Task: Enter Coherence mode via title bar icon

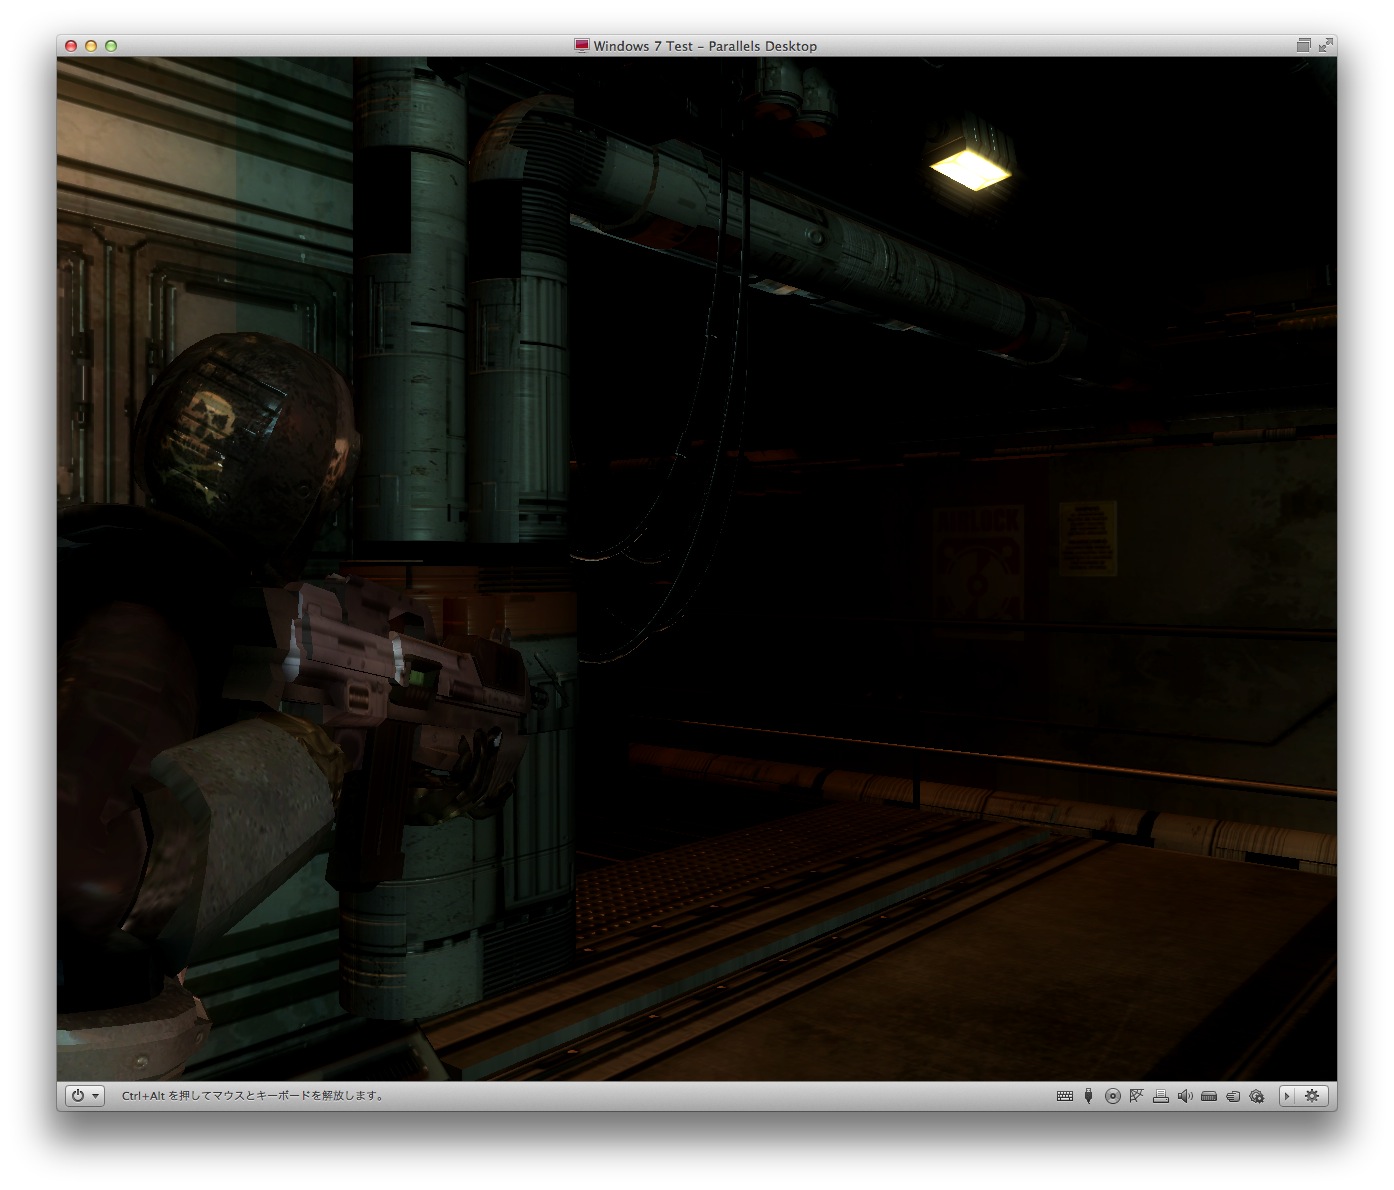Action: pos(1303,45)
